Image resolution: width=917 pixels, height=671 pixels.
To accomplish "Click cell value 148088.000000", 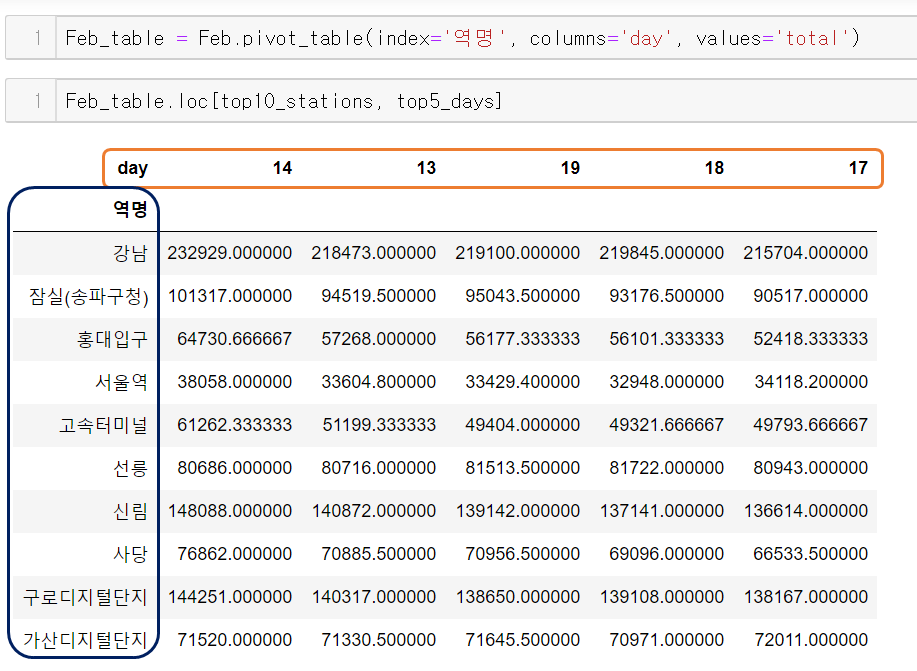I will (230, 511).
